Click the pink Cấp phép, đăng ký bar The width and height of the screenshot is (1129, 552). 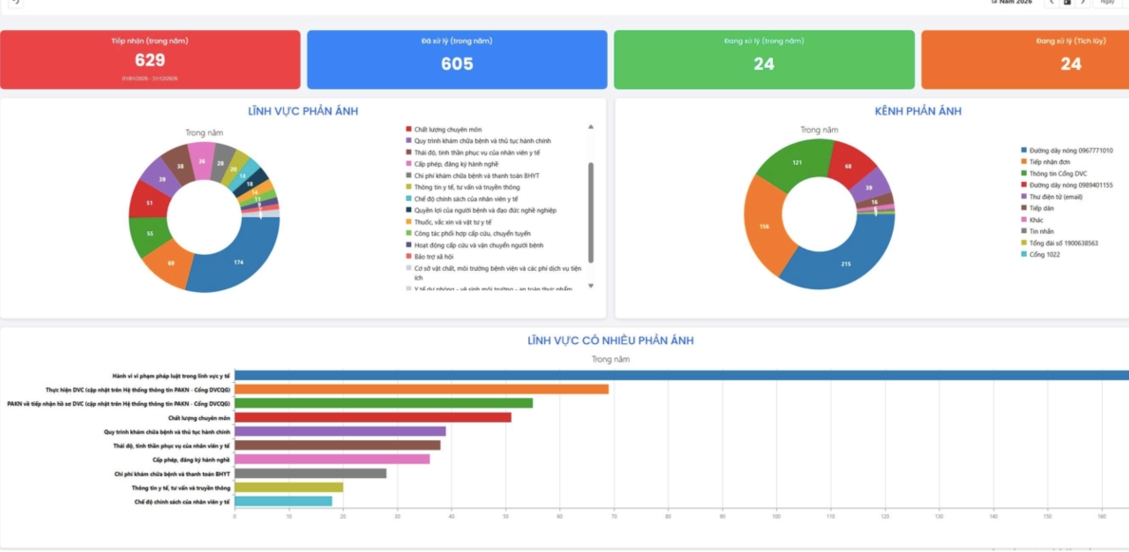[x=332, y=459]
